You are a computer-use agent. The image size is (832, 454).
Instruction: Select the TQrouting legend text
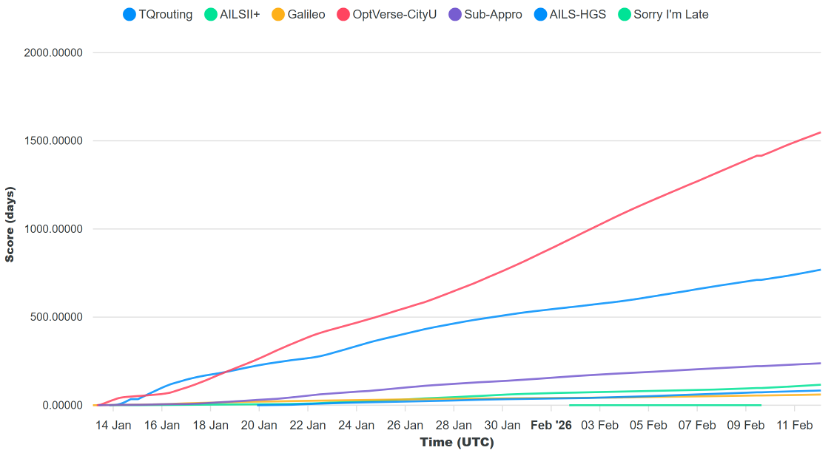pos(166,15)
